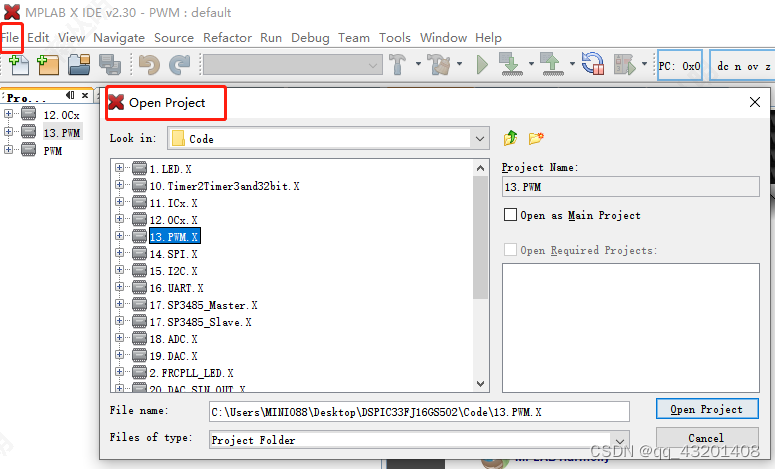This screenshot has width=775, height=469.
Task: Expand the 17.SP3485_Master.X folder
Action: 119,304
